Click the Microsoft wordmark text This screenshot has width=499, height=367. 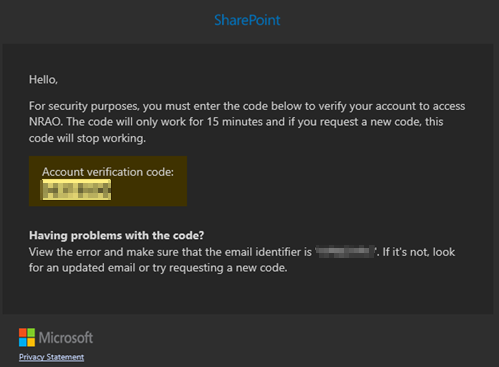pos(66,338)
